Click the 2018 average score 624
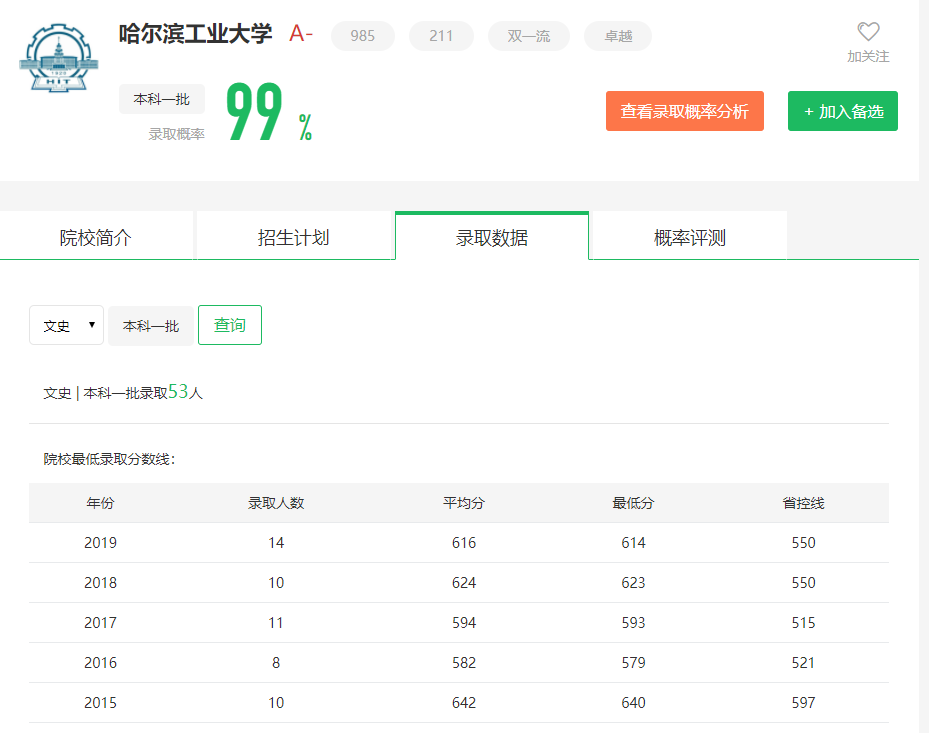Image resolution: width=929 pixels, height=733 pixels. [x=464, y=582]
